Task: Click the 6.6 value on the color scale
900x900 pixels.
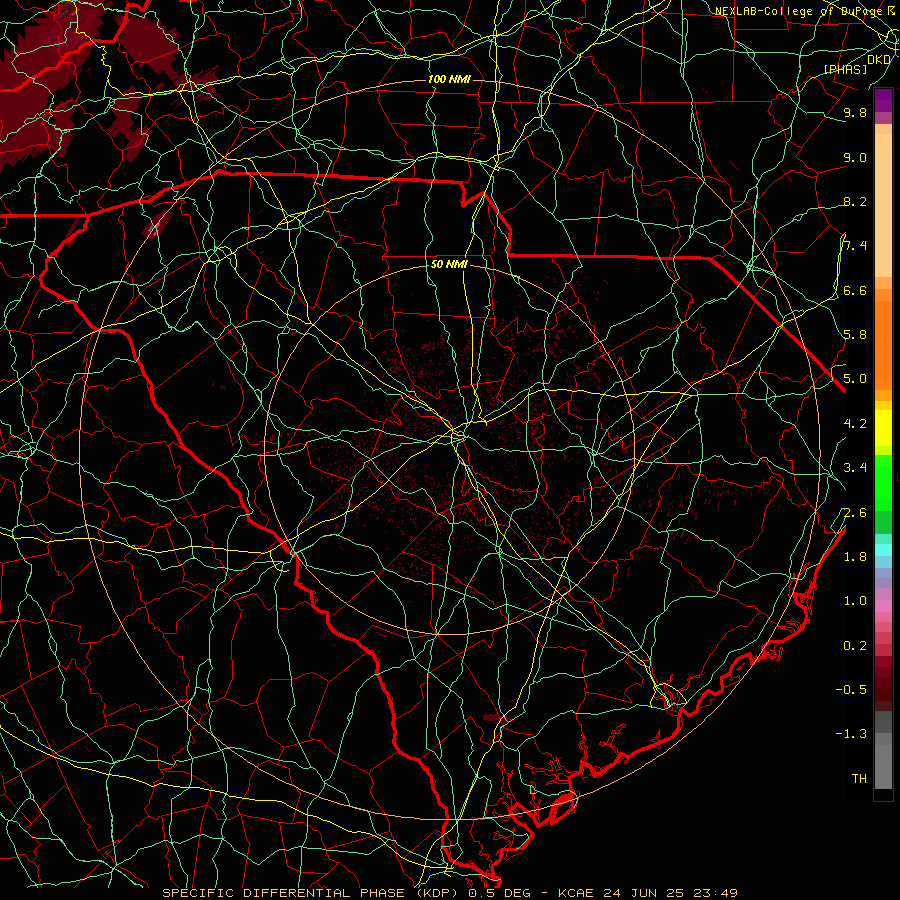Action: pos(855,290)
